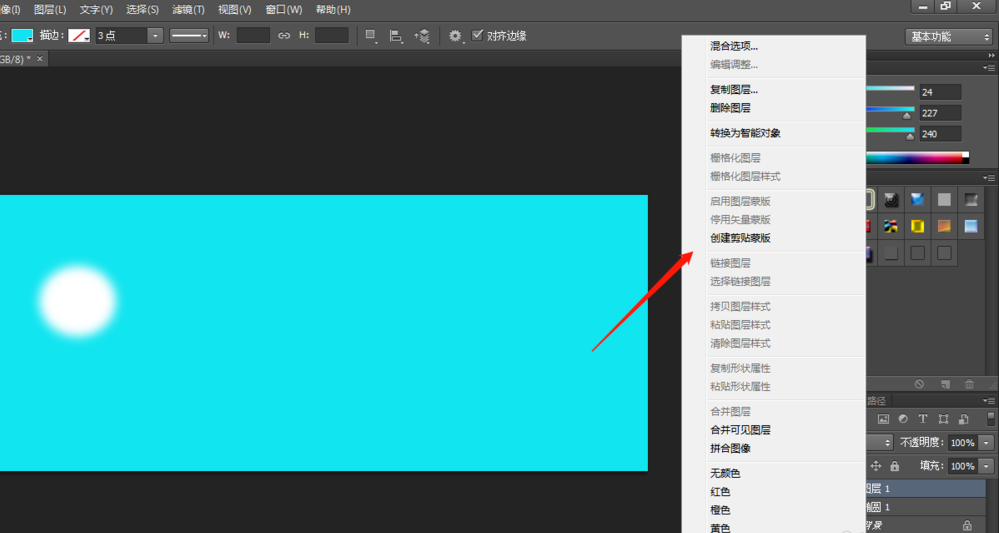Expand the stroke width 3点 dropdown
Screen dimensions: 999x533
(x=155, y=36)
